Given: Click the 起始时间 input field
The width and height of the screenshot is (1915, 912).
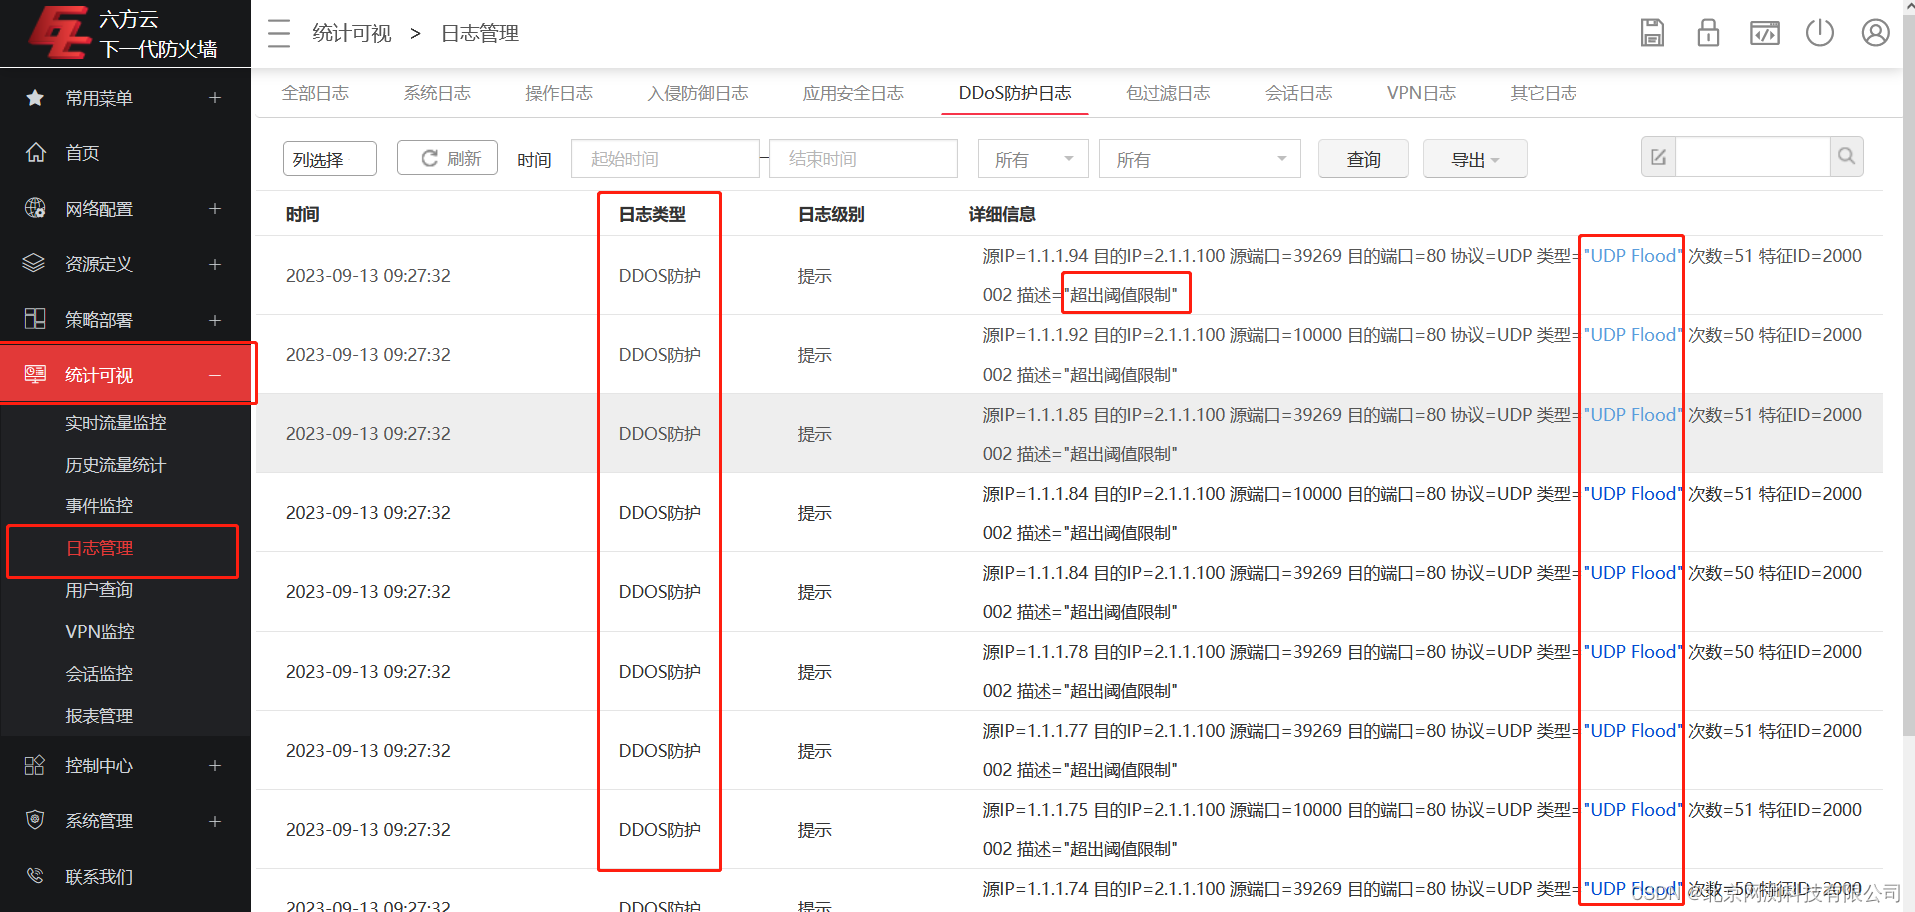Looking at the screenshot, I should [665, 159].
